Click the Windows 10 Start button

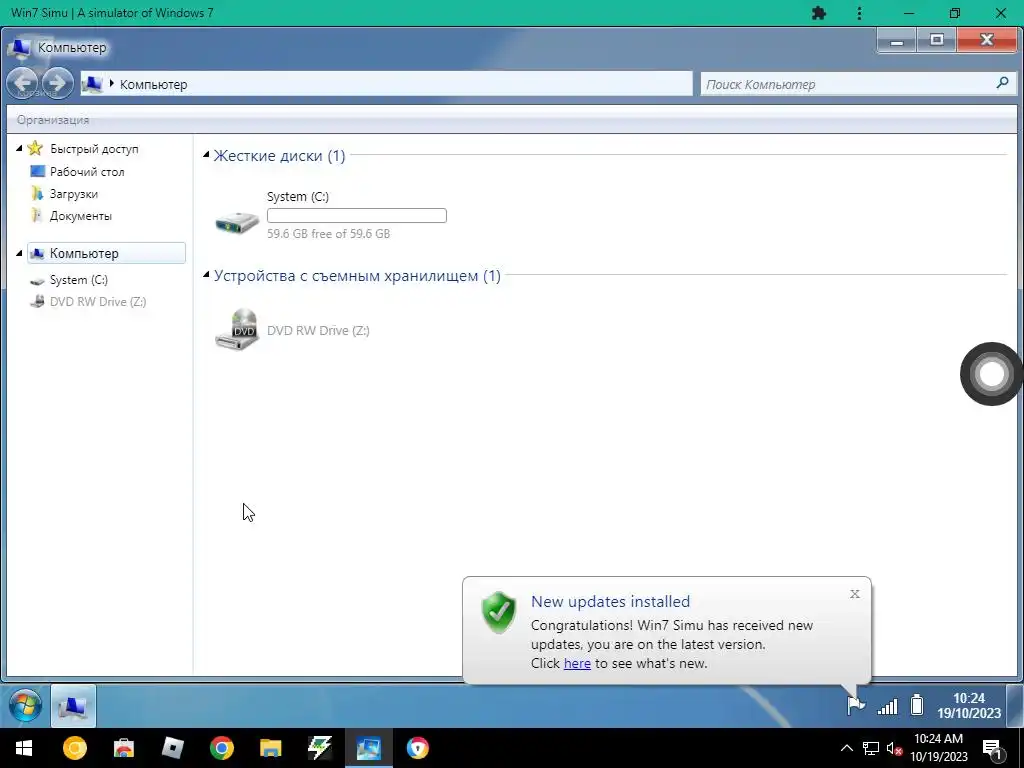[24, 748]
